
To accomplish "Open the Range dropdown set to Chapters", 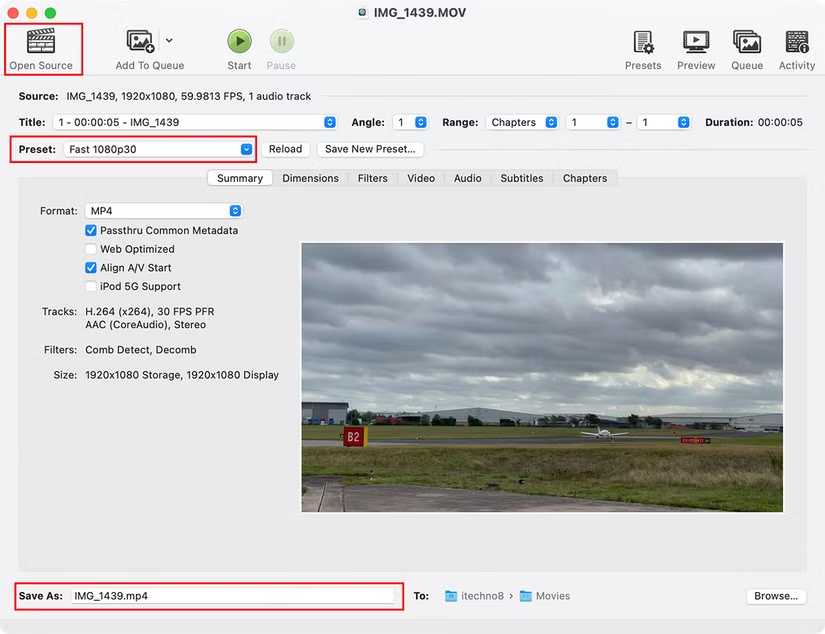I will 522,122.
